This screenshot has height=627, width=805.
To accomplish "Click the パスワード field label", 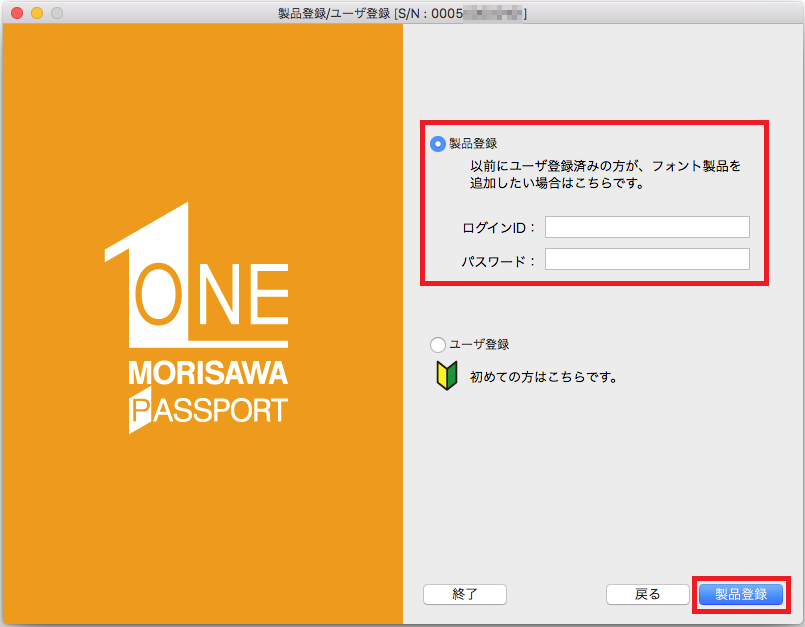I will click(498, 261).
